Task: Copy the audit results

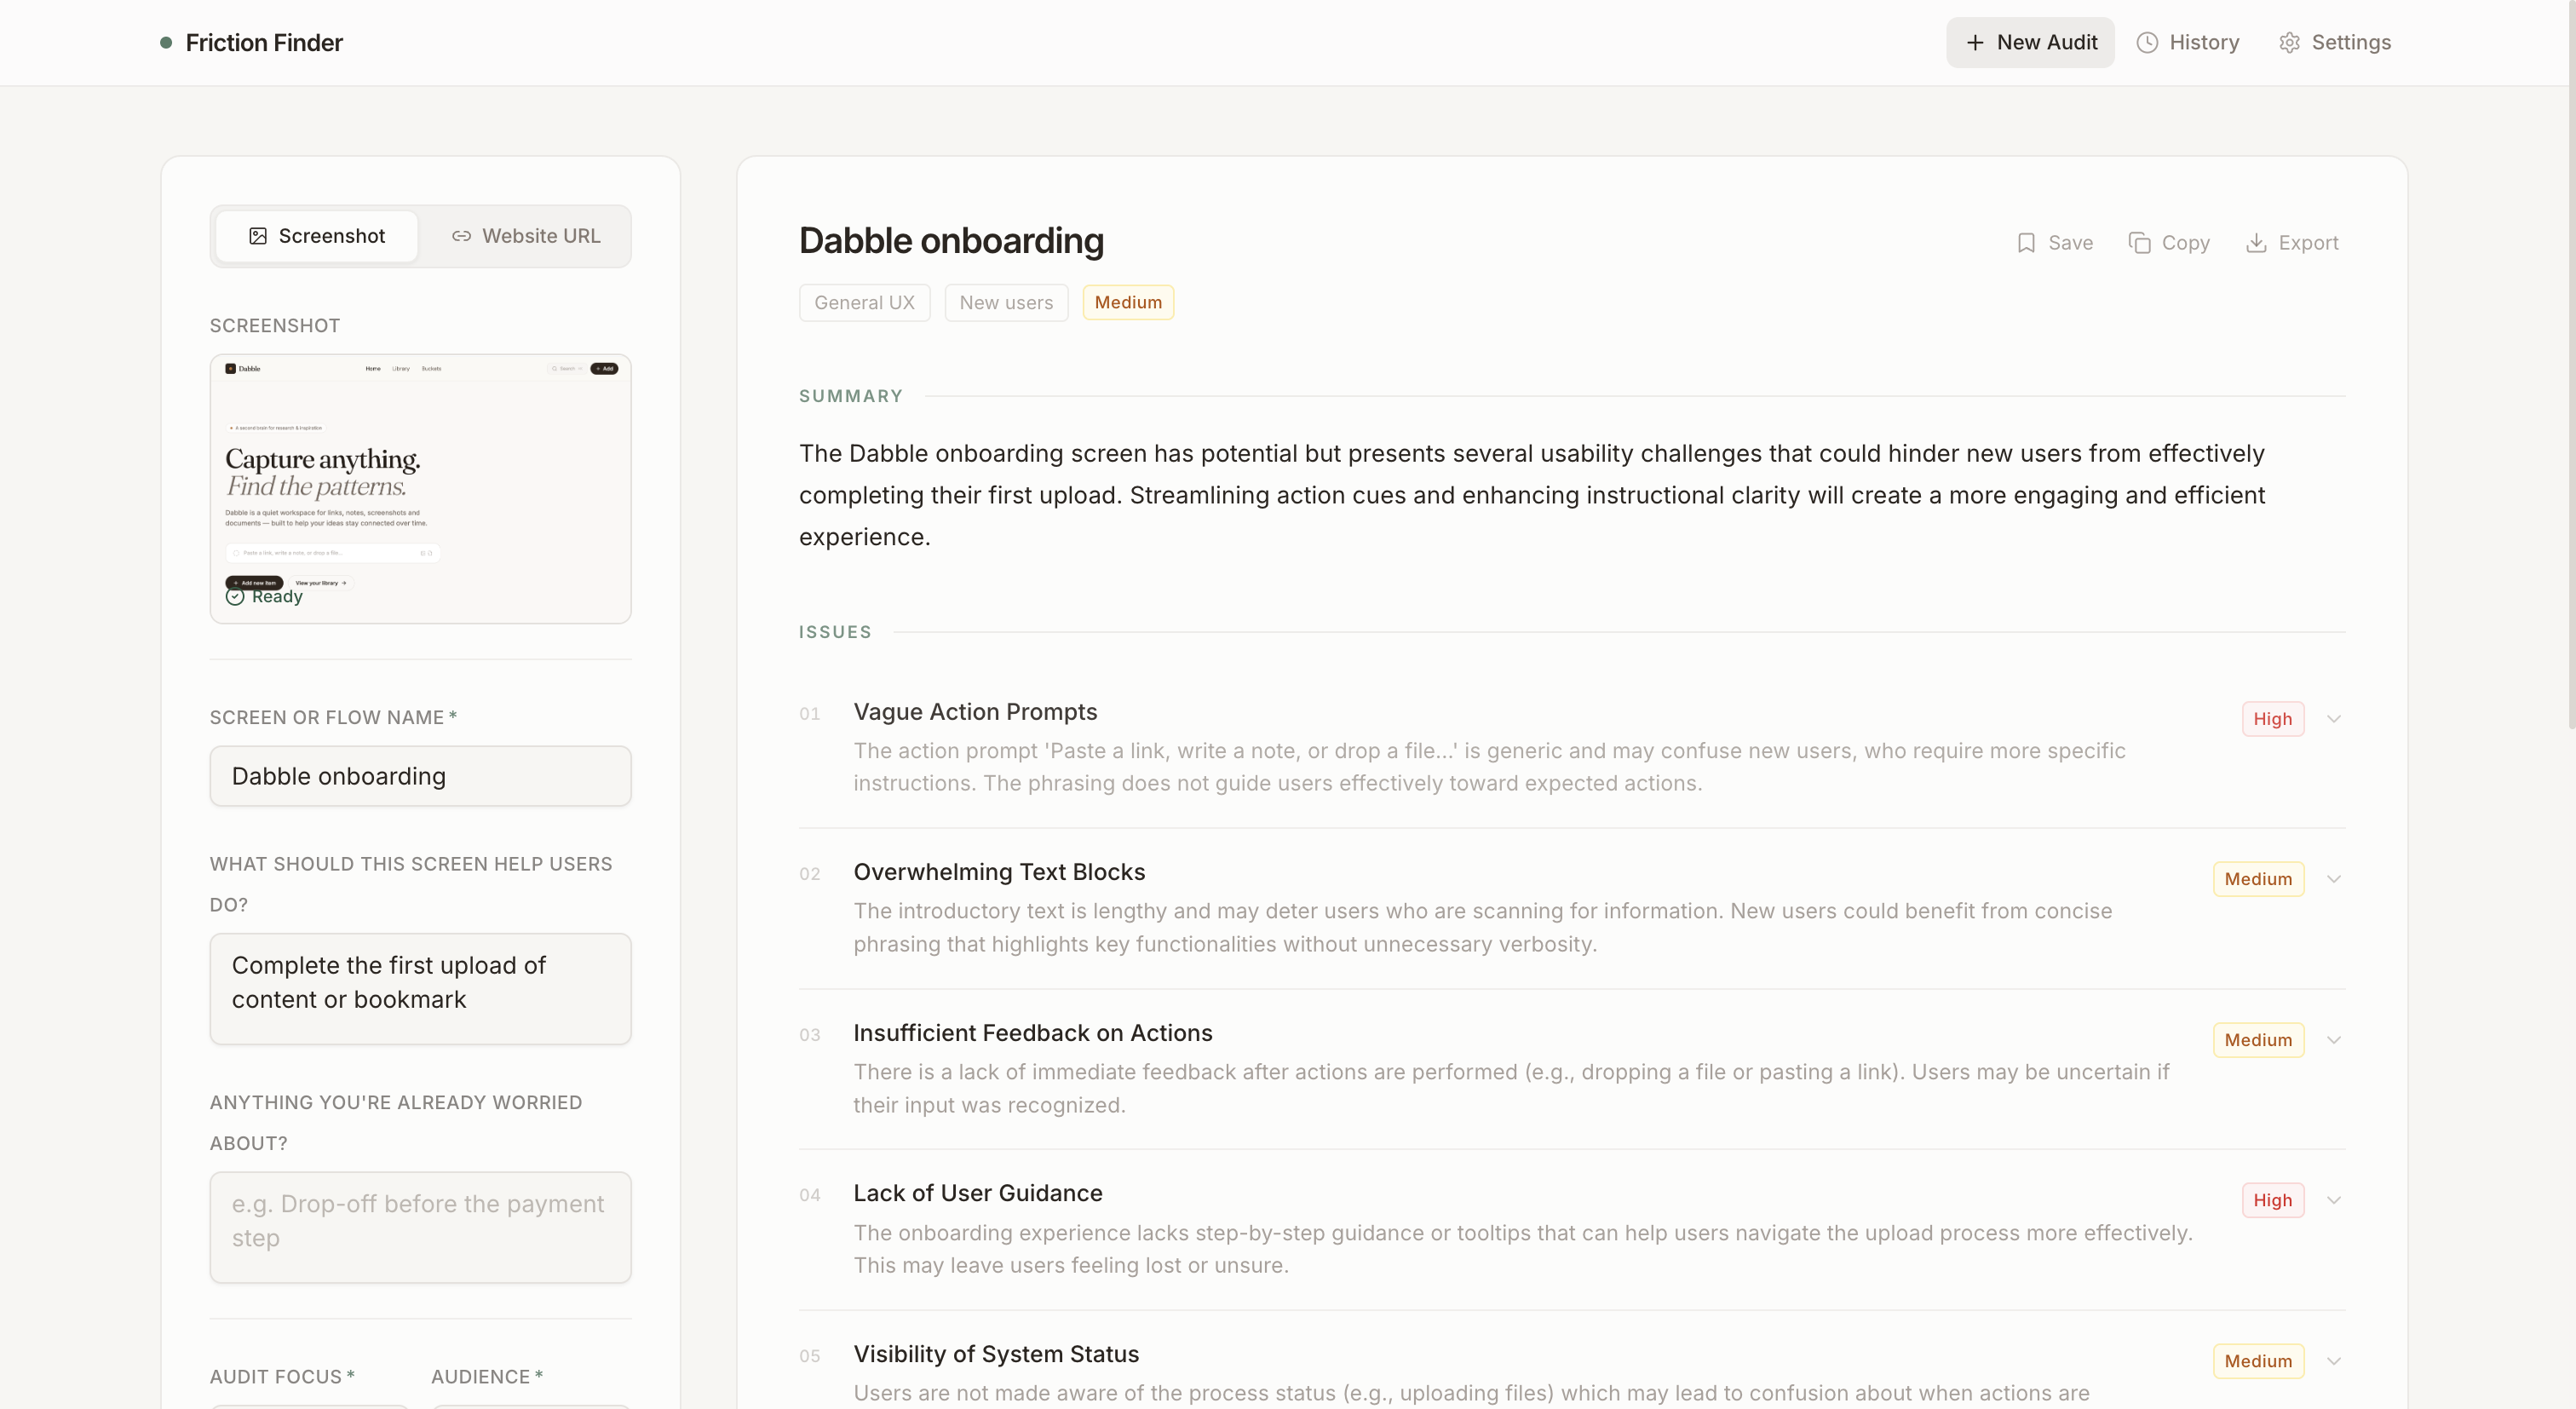Action: [x=2169, y=243]
